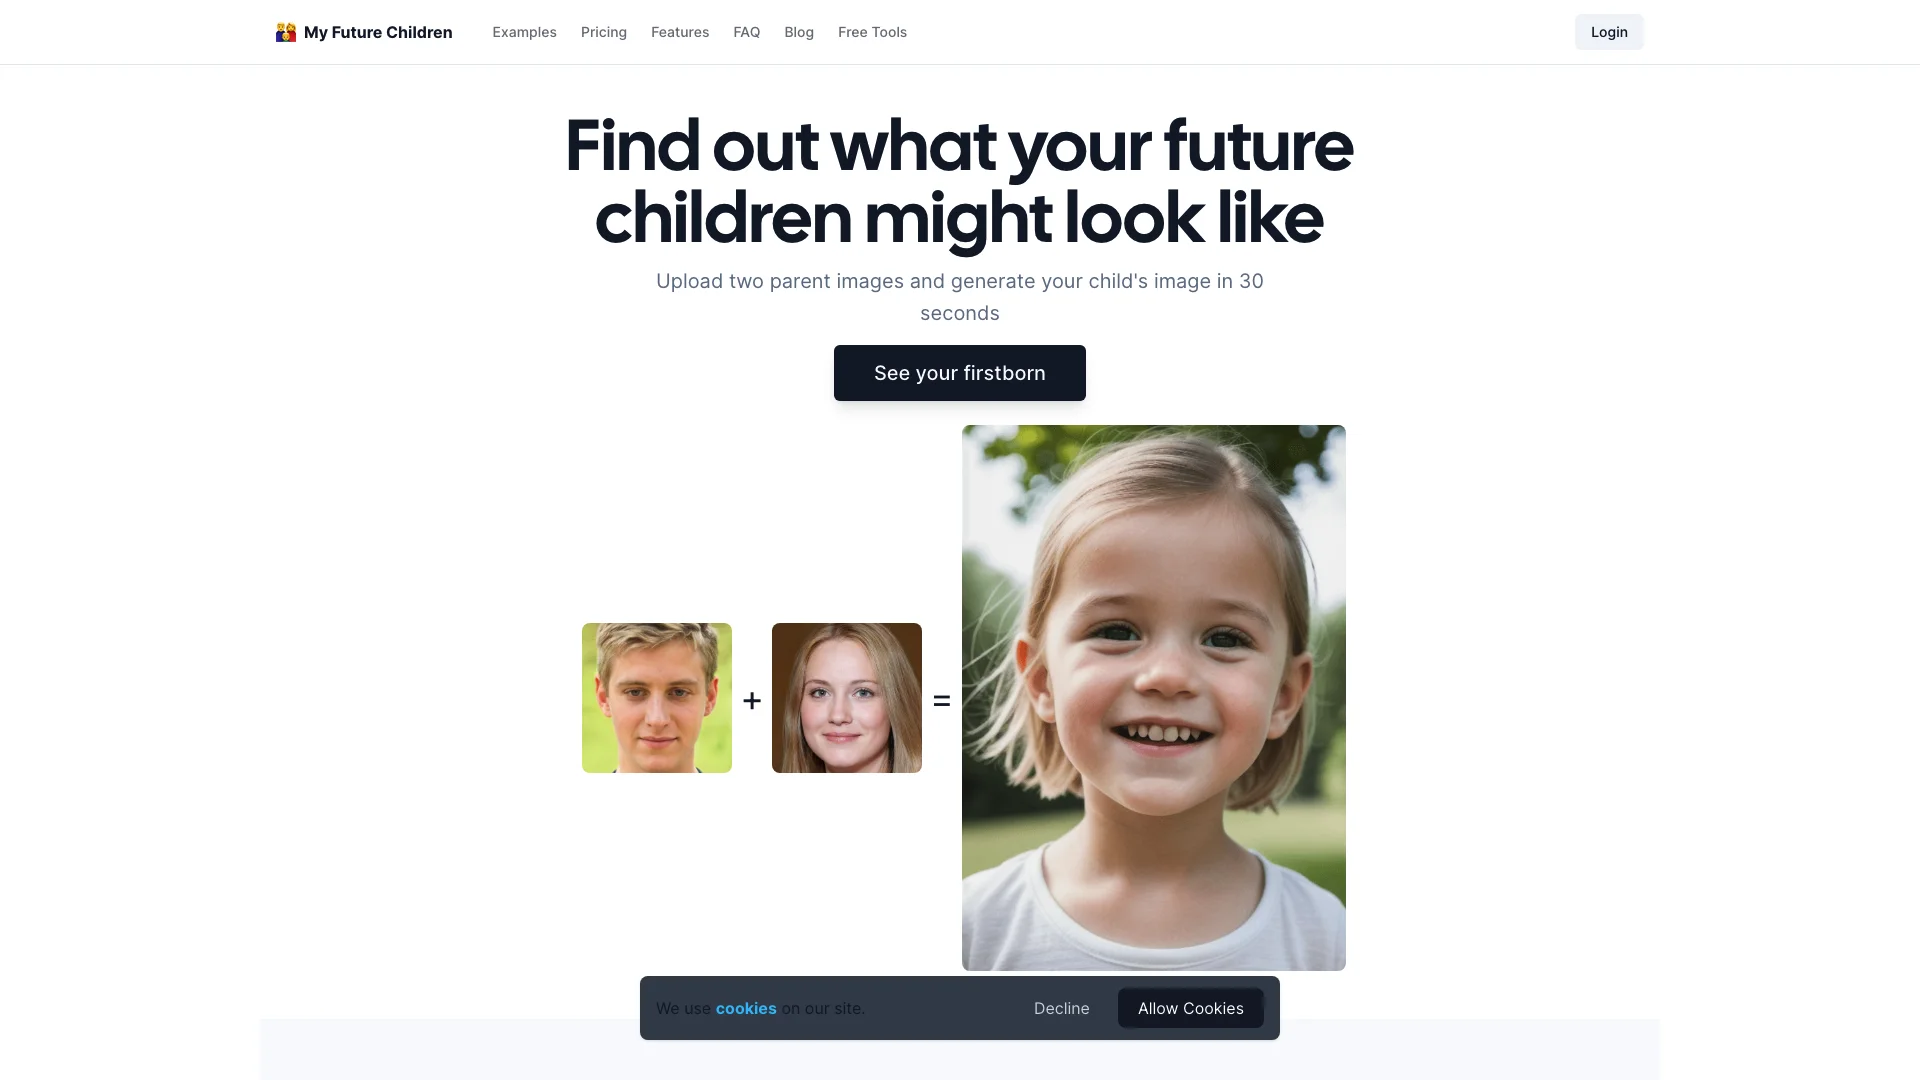
Task: Click the Login button top right
Action: (1607, 32)
